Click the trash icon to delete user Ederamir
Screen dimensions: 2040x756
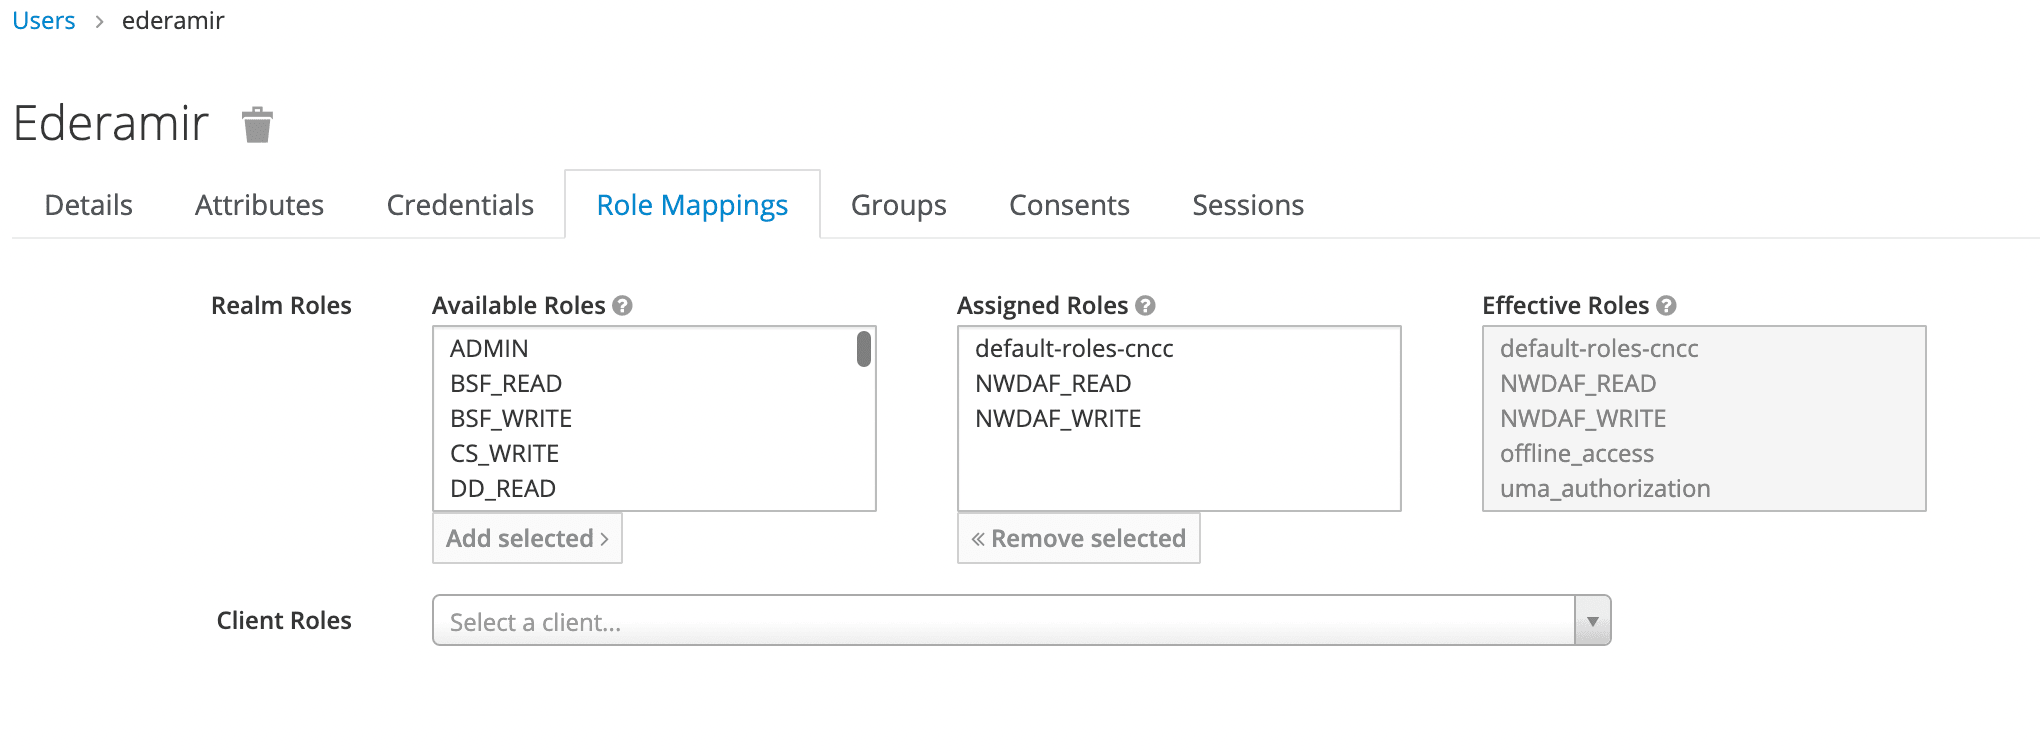[x=257, y=125]
